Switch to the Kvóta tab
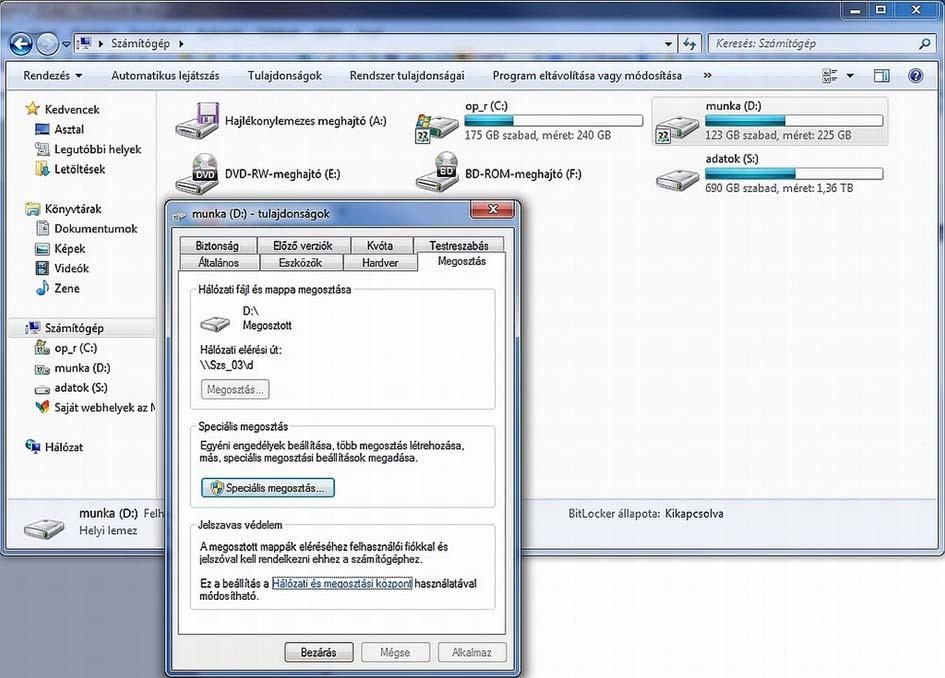The width and height of the screenshot is (945, 678). [x=380, y=245]
